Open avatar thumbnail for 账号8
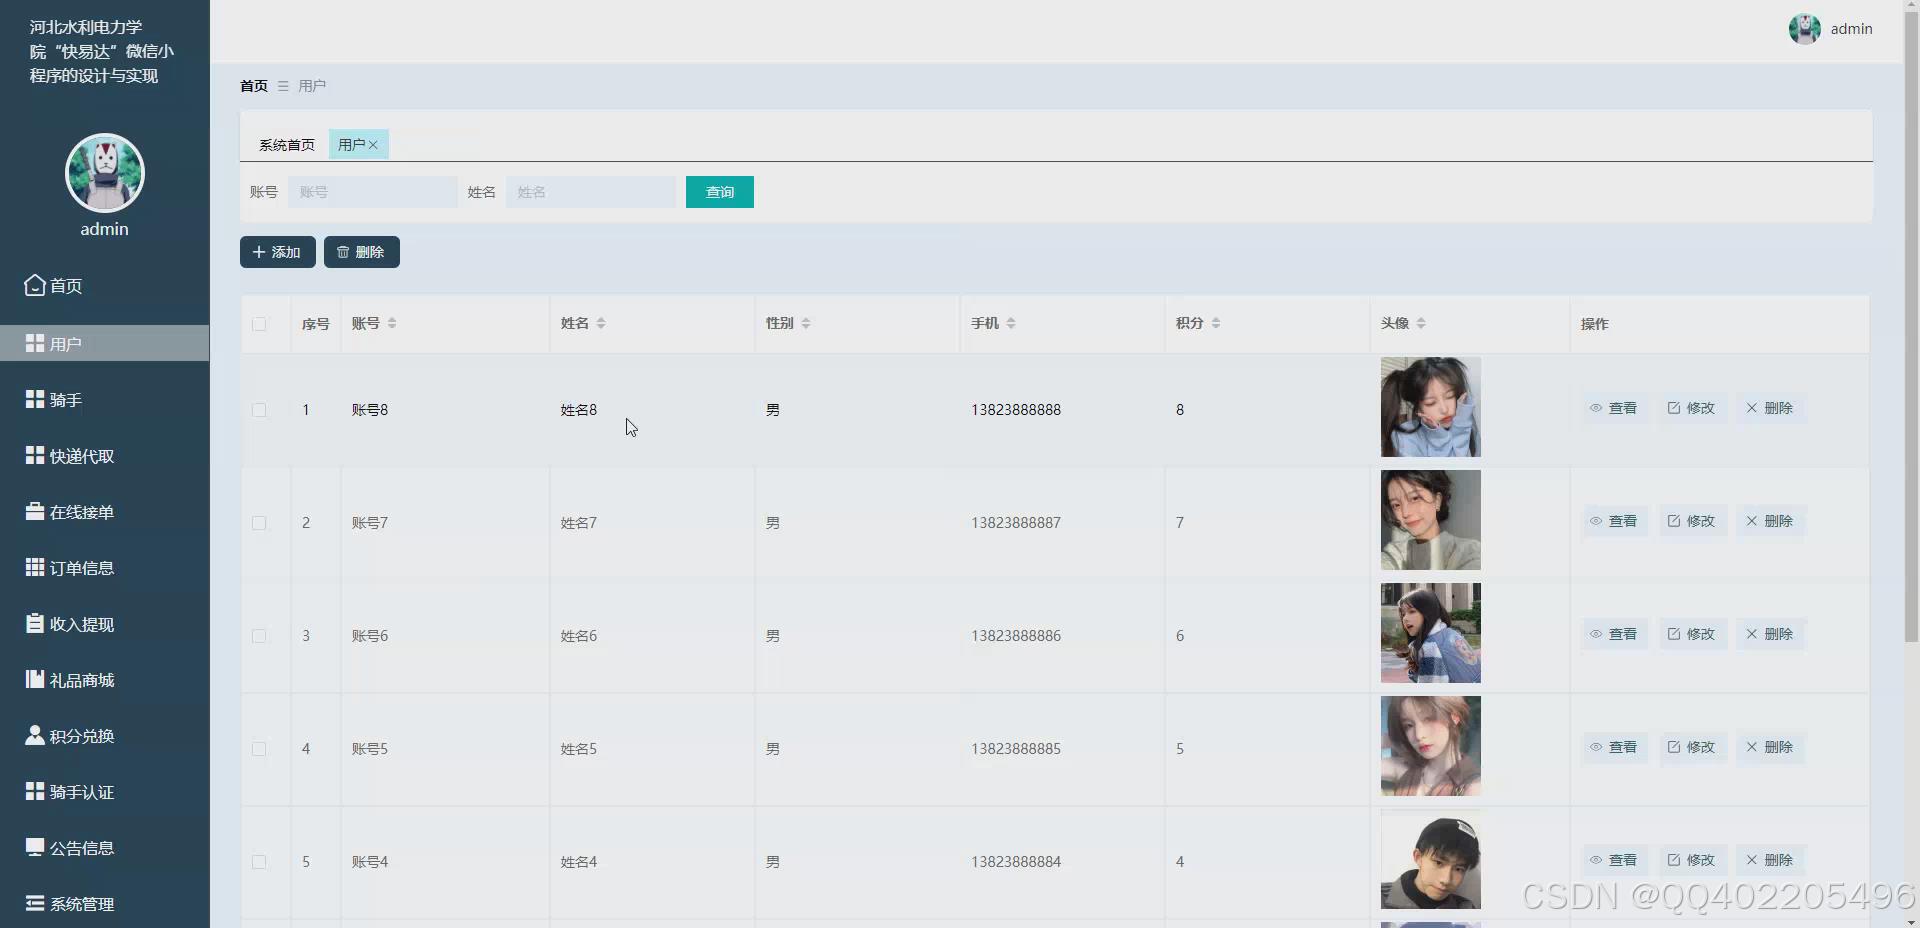 click(x=1431, y=407)
